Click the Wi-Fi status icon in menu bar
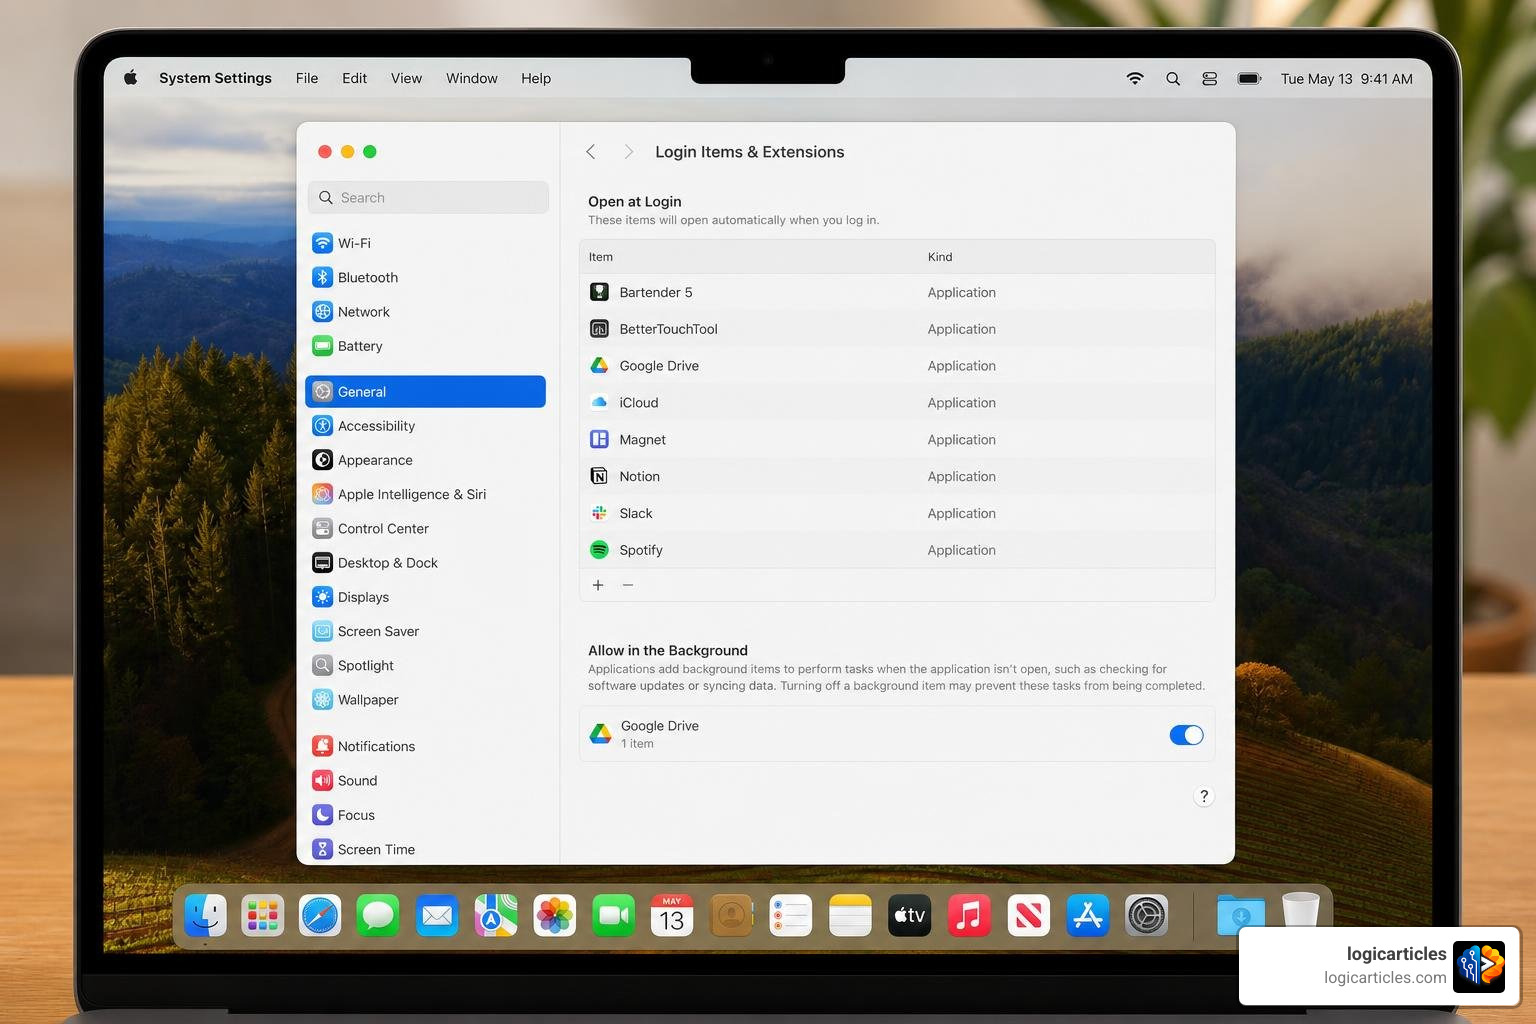This screenshot has height=1024, width=1536. (x=1135, y=78)
